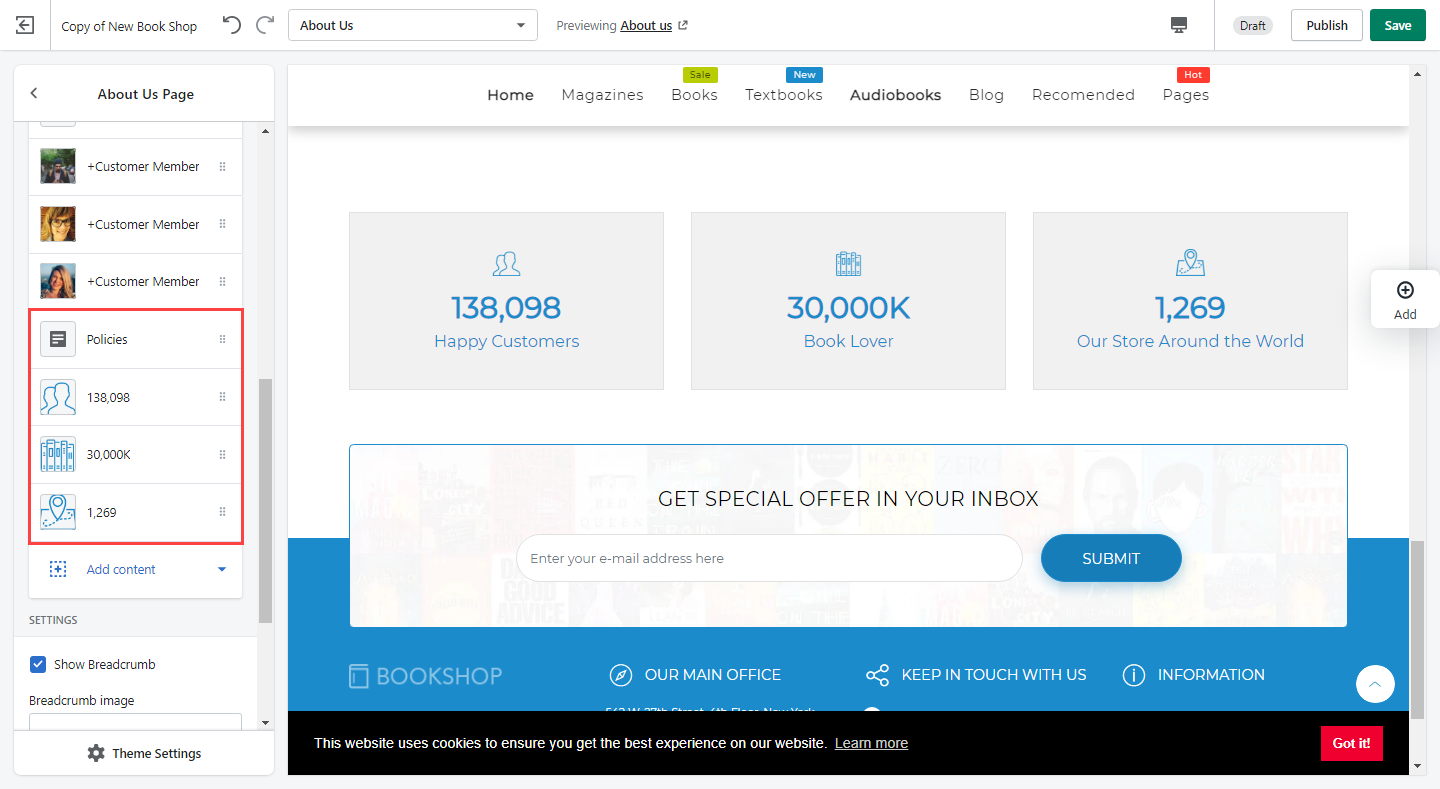Click the customers icon for 138,098 block
Screen dimensions: 1440x789
click(58, 397)
